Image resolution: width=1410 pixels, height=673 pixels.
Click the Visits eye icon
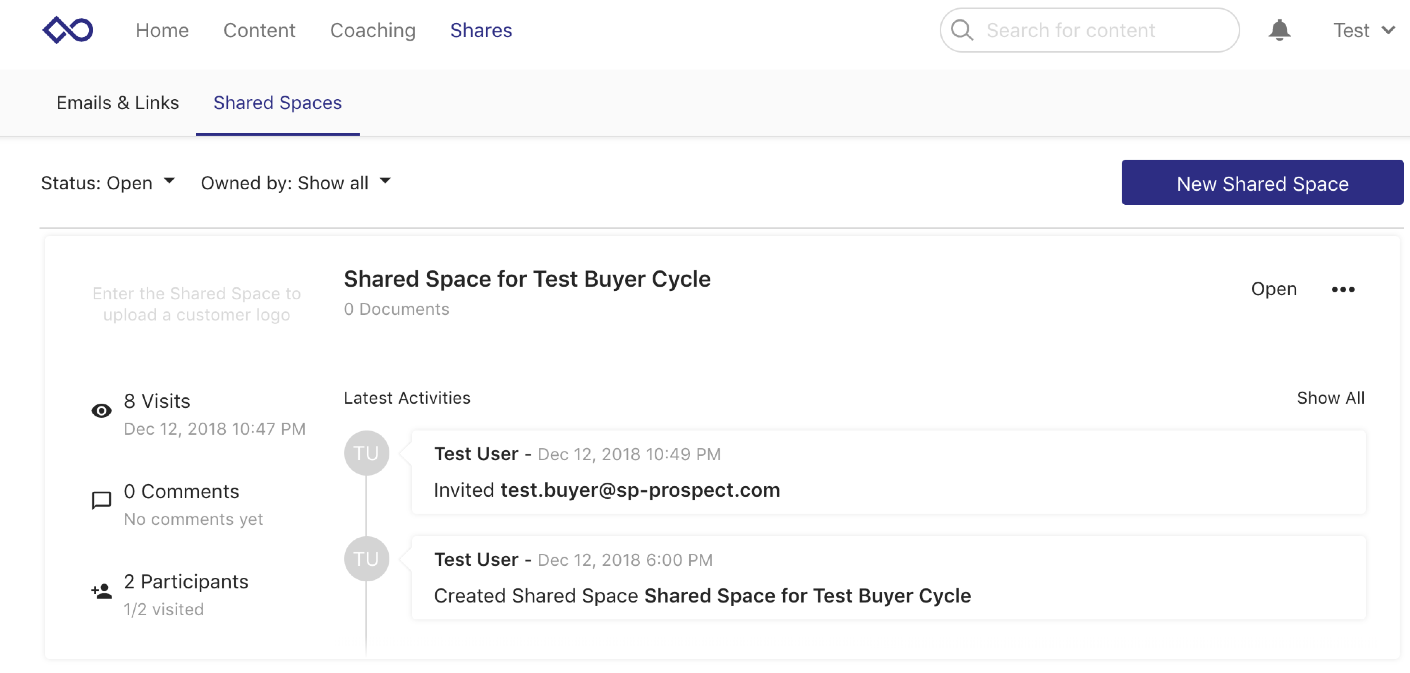[x=101, y=410]
